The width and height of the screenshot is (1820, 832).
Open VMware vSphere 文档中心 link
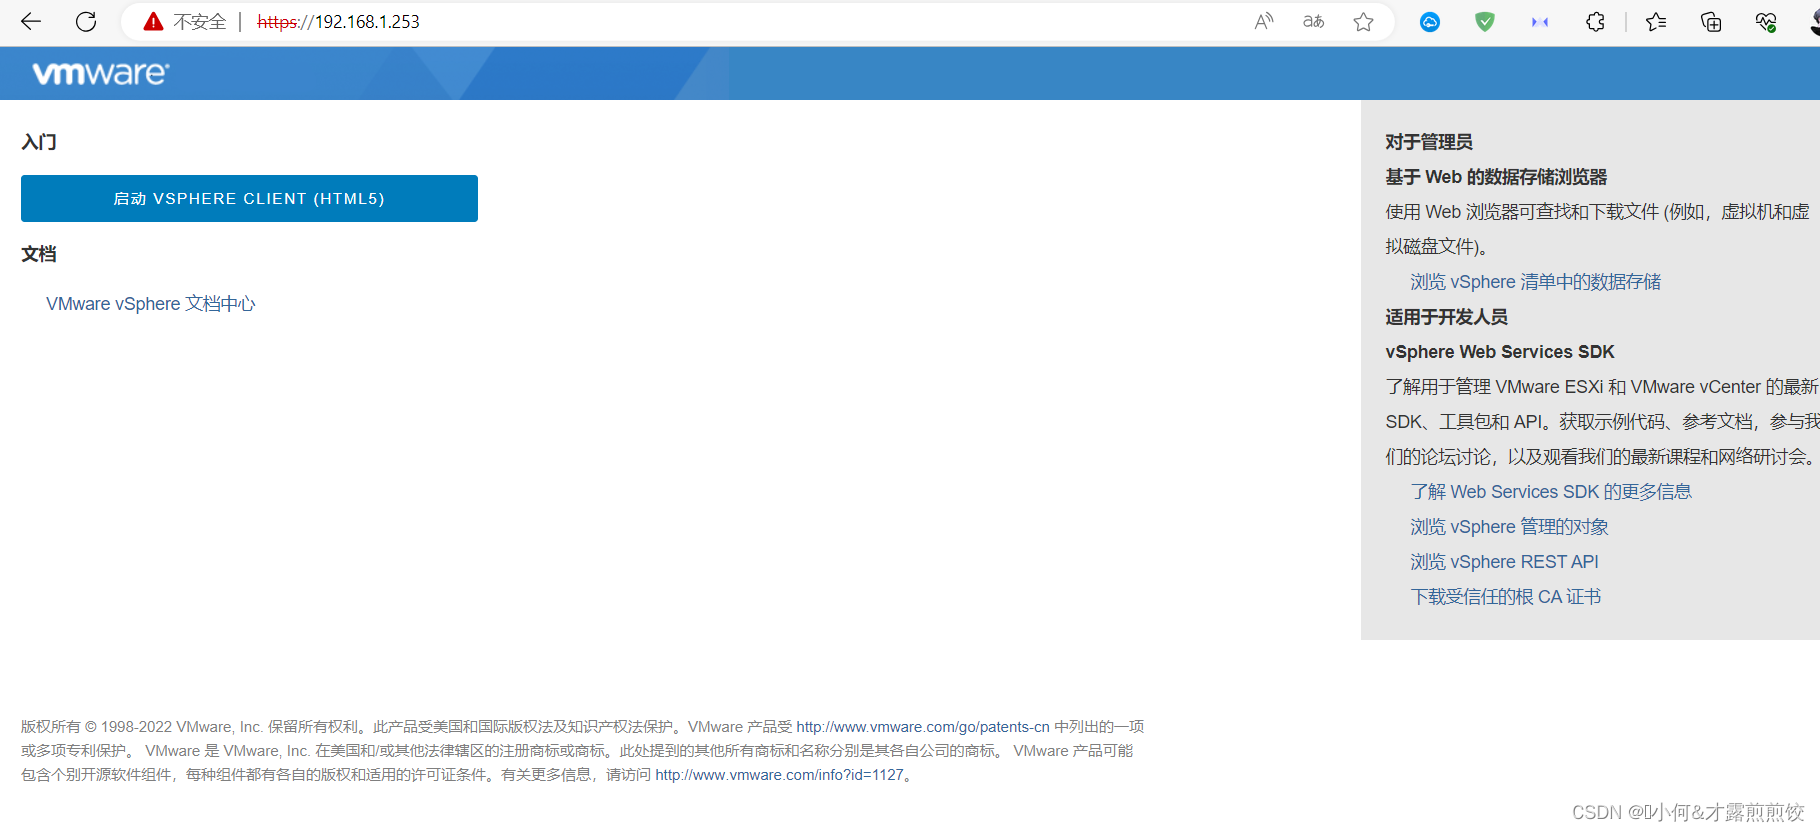pyautogui.click(x=151, y=304)
